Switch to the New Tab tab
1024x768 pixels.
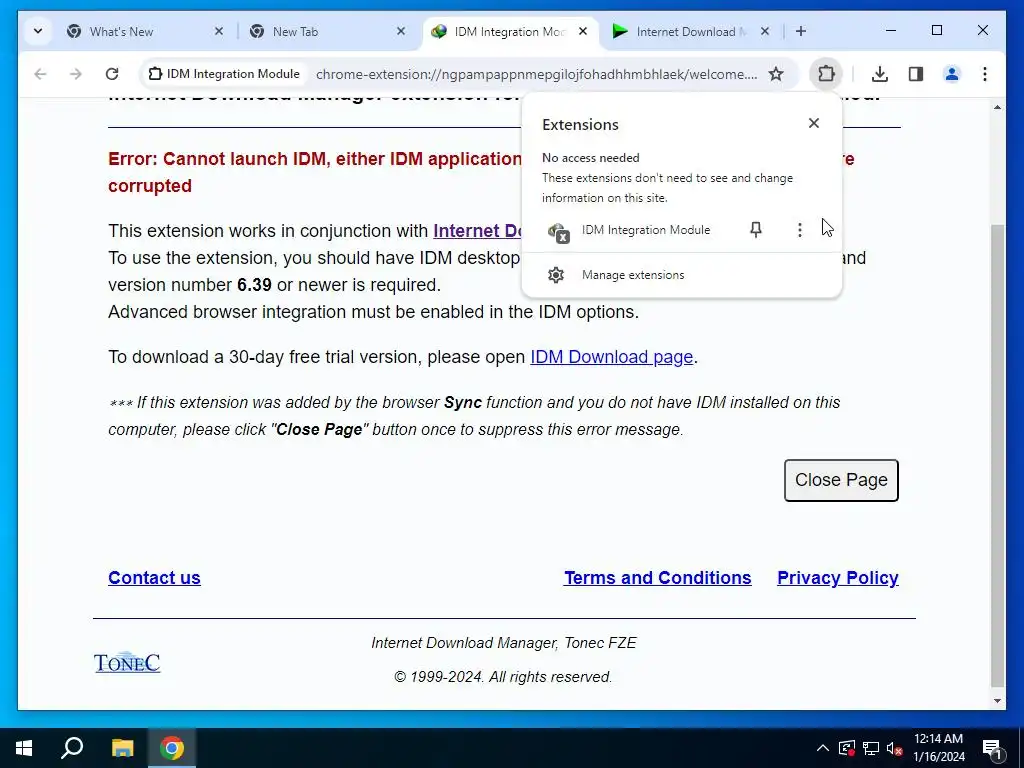click(295, 31)
